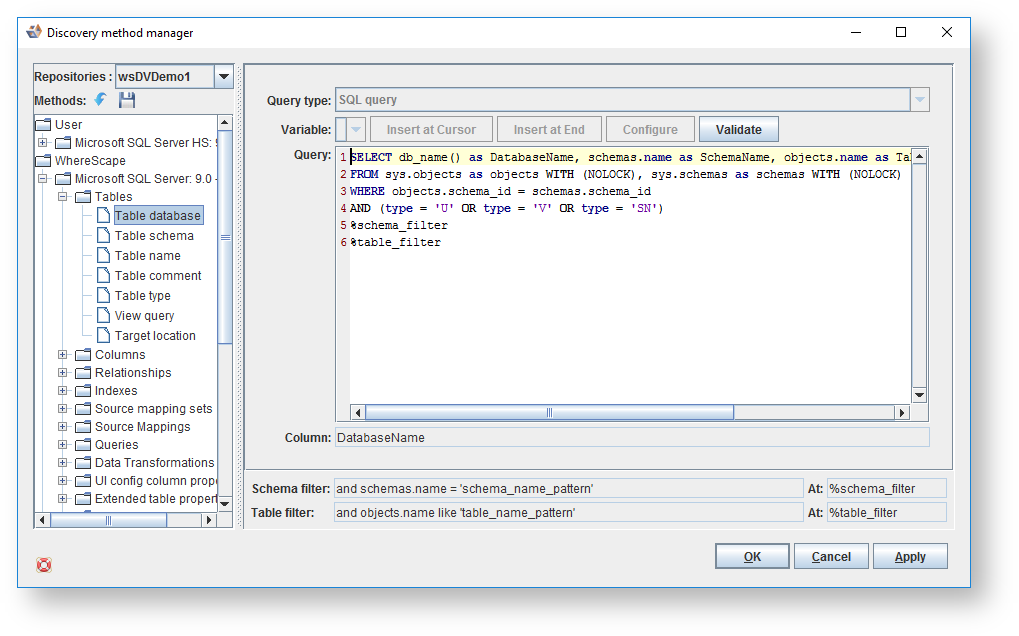
Task: Expand the Relationships tree node
Action: (63, 373)
